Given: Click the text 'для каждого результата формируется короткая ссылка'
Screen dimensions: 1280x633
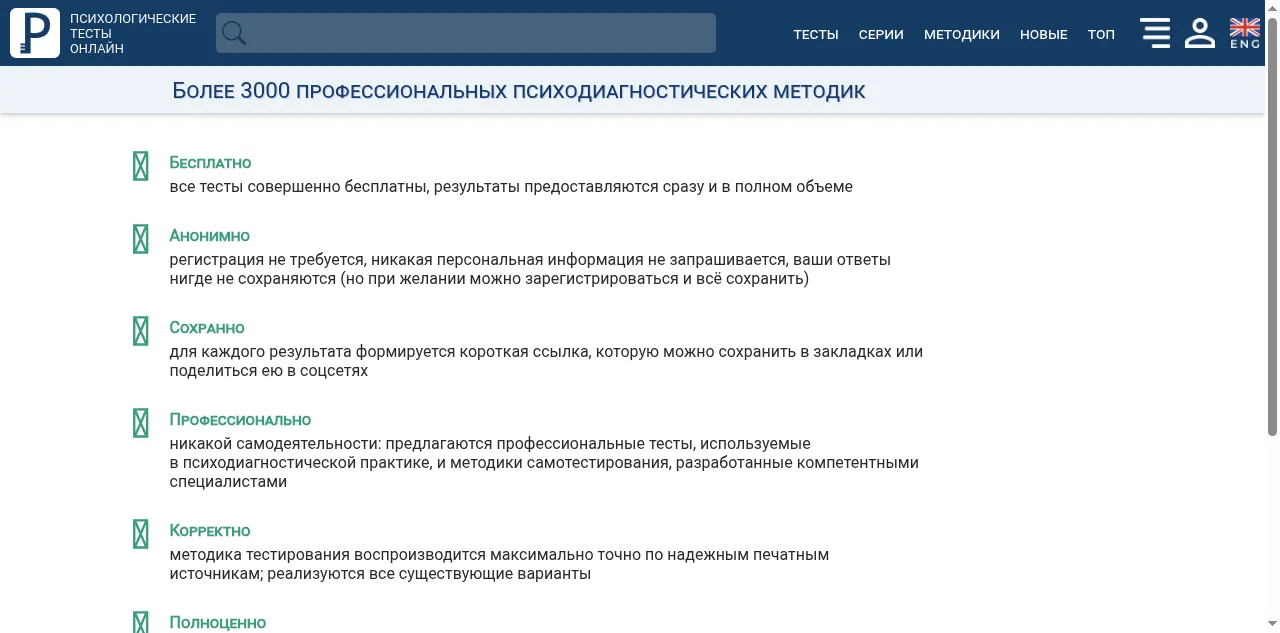Looking at the screenshot, I should point(380,352).
